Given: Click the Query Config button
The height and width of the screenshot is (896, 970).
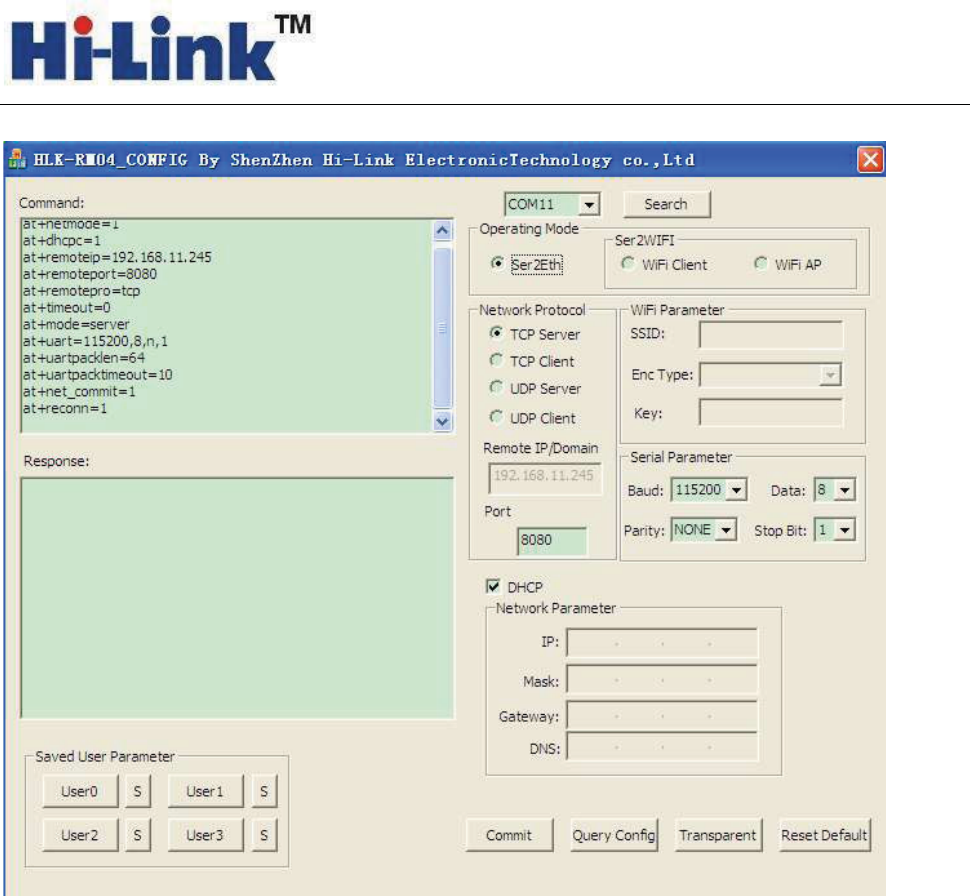Looking at the screenshot, I should click(613, 835).
